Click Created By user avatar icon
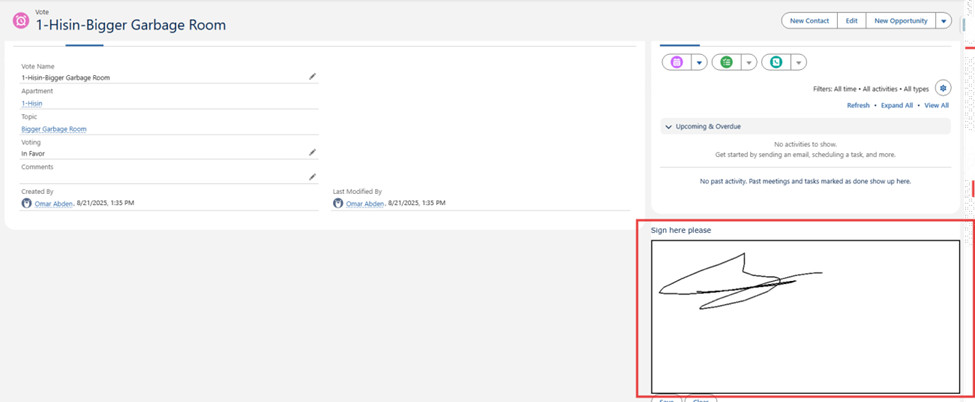This screenshot has height=402, width=975. [27, 203]
